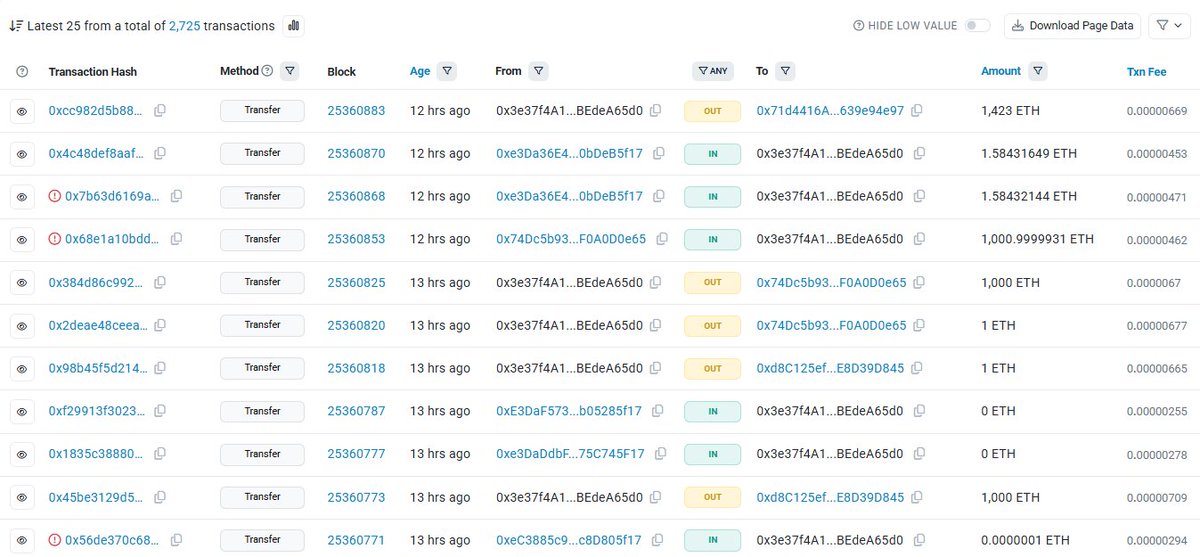Viewport: 1200px width, 557px height.
Task: Open block 25360870
Action: point(356,153)
